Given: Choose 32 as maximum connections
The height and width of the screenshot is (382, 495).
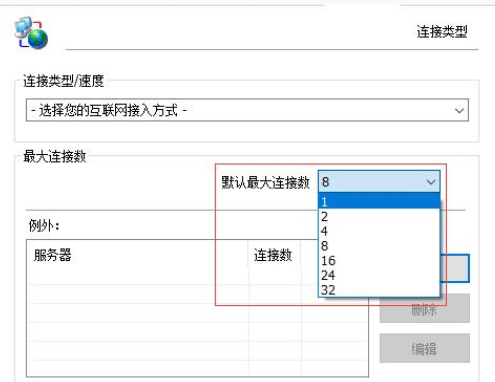Looking at the screenshot, I should [x=379, y=290].
